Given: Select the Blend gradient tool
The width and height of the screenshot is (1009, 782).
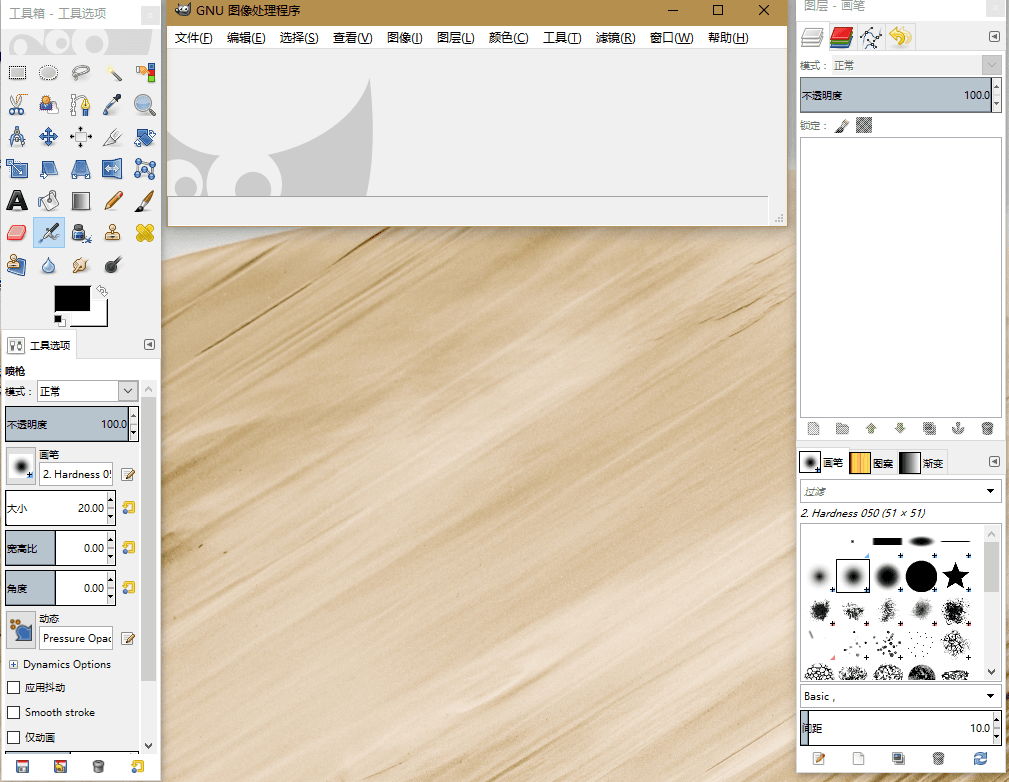Looking at the screenshot, I should pos(80,201).
